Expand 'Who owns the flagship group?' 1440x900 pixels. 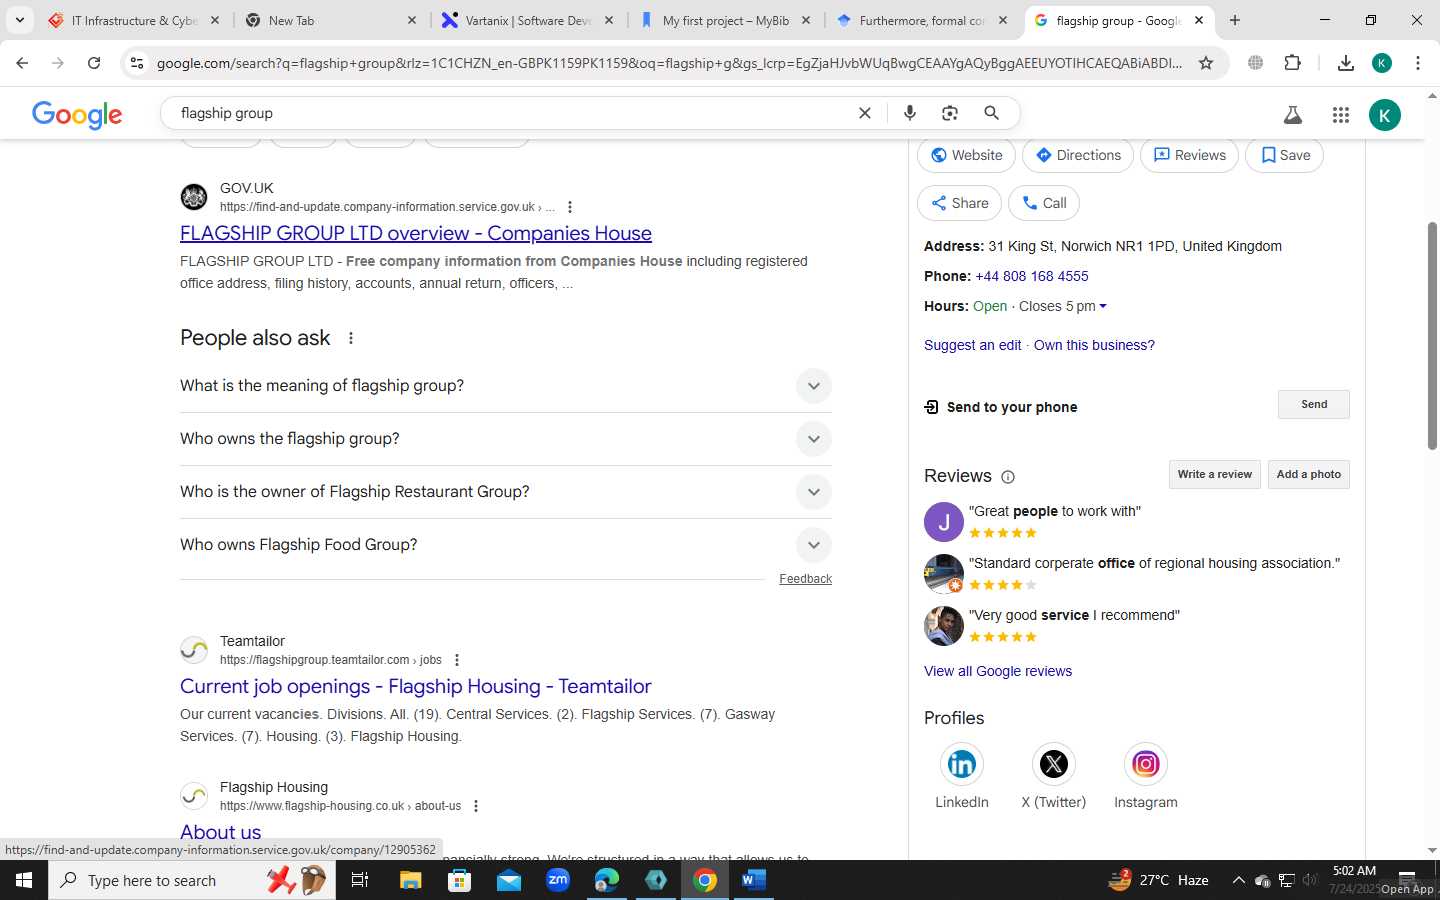click(x=506, y=439)
